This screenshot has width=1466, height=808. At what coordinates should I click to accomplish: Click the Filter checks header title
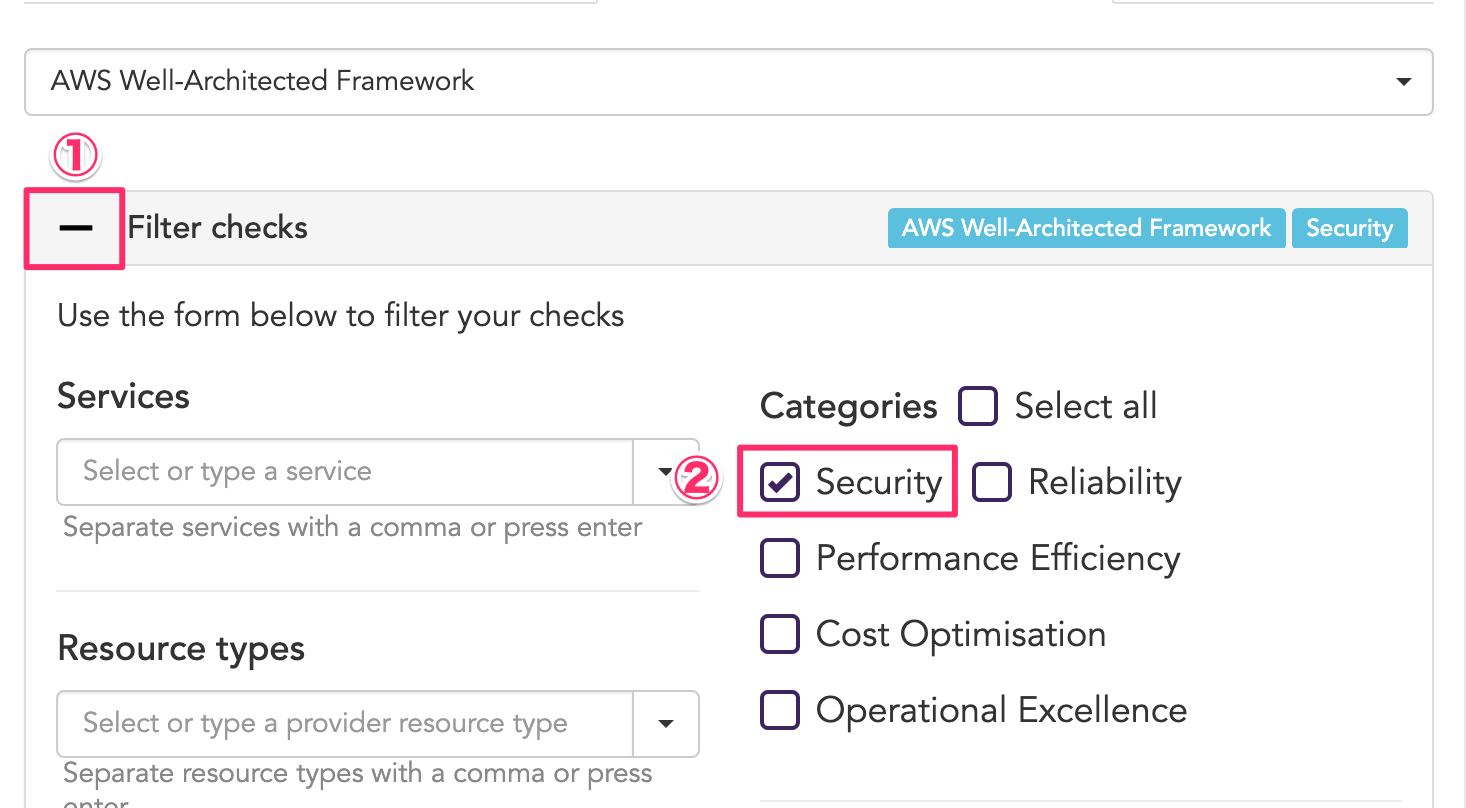pyautogui.click(x=218, y=228)
